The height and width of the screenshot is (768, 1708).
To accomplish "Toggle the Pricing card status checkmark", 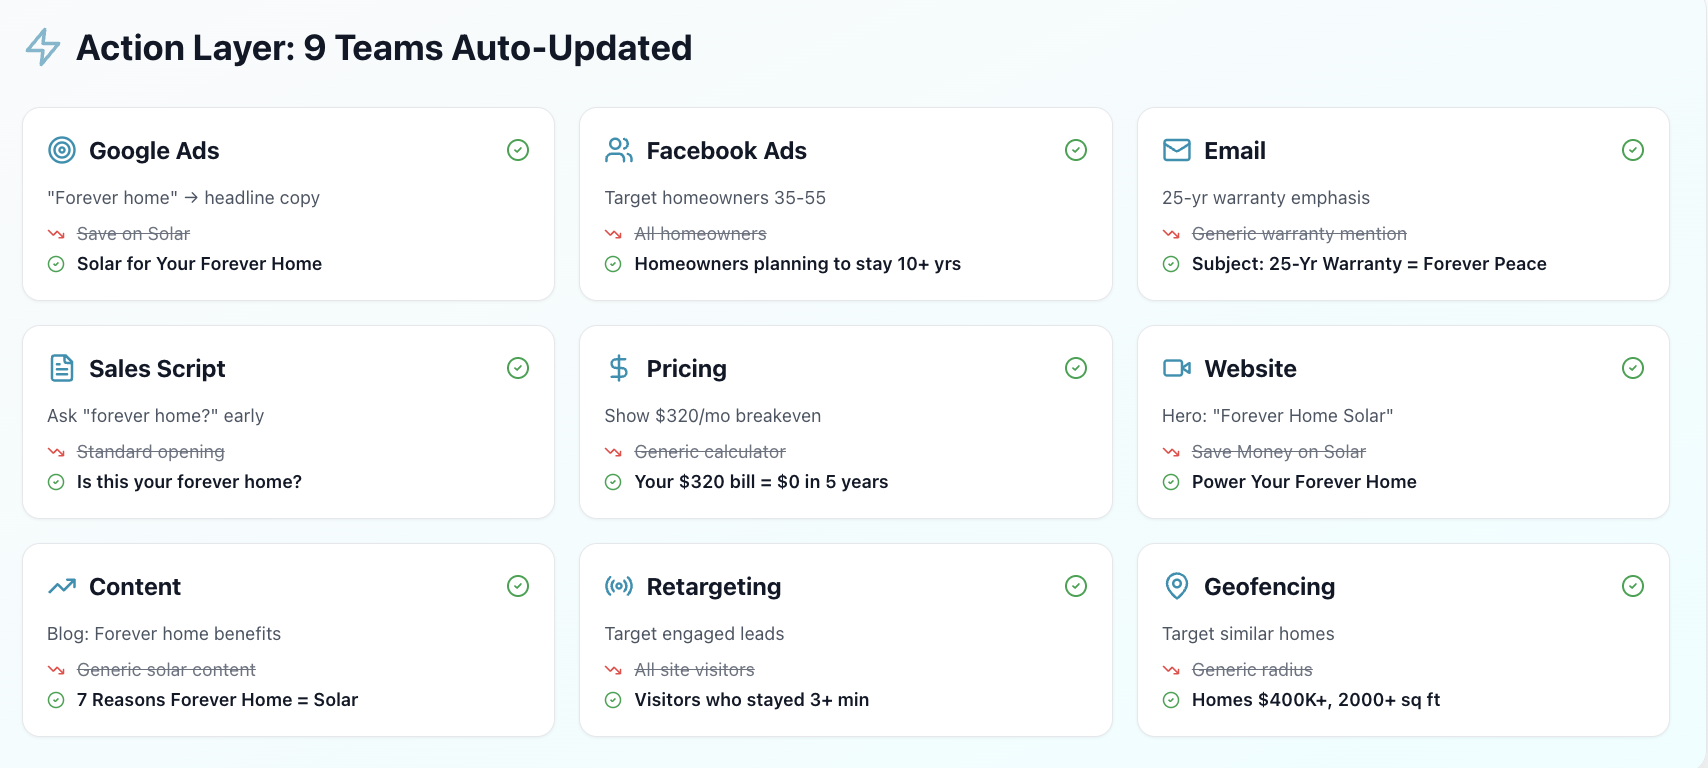I will click(1076, 368).
